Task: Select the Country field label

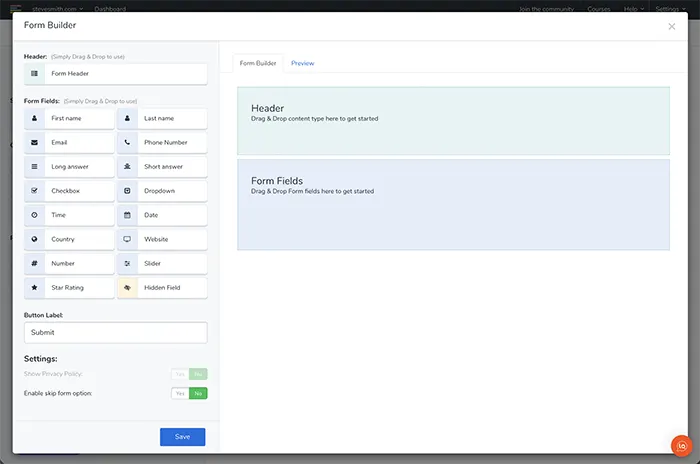Action: point(63,239)
